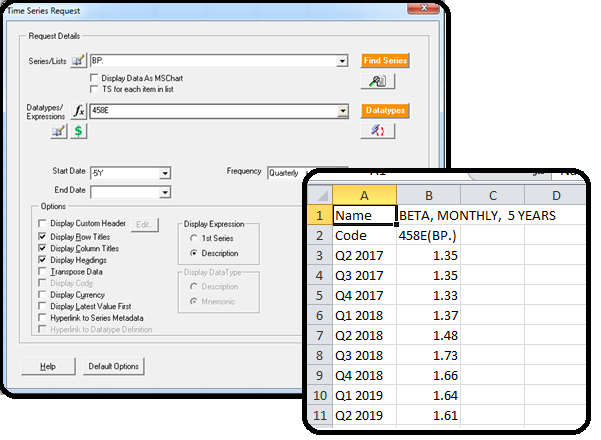Open the fx expression builder
The width and height of the screenshot is (601, 440).
[77, 111]
